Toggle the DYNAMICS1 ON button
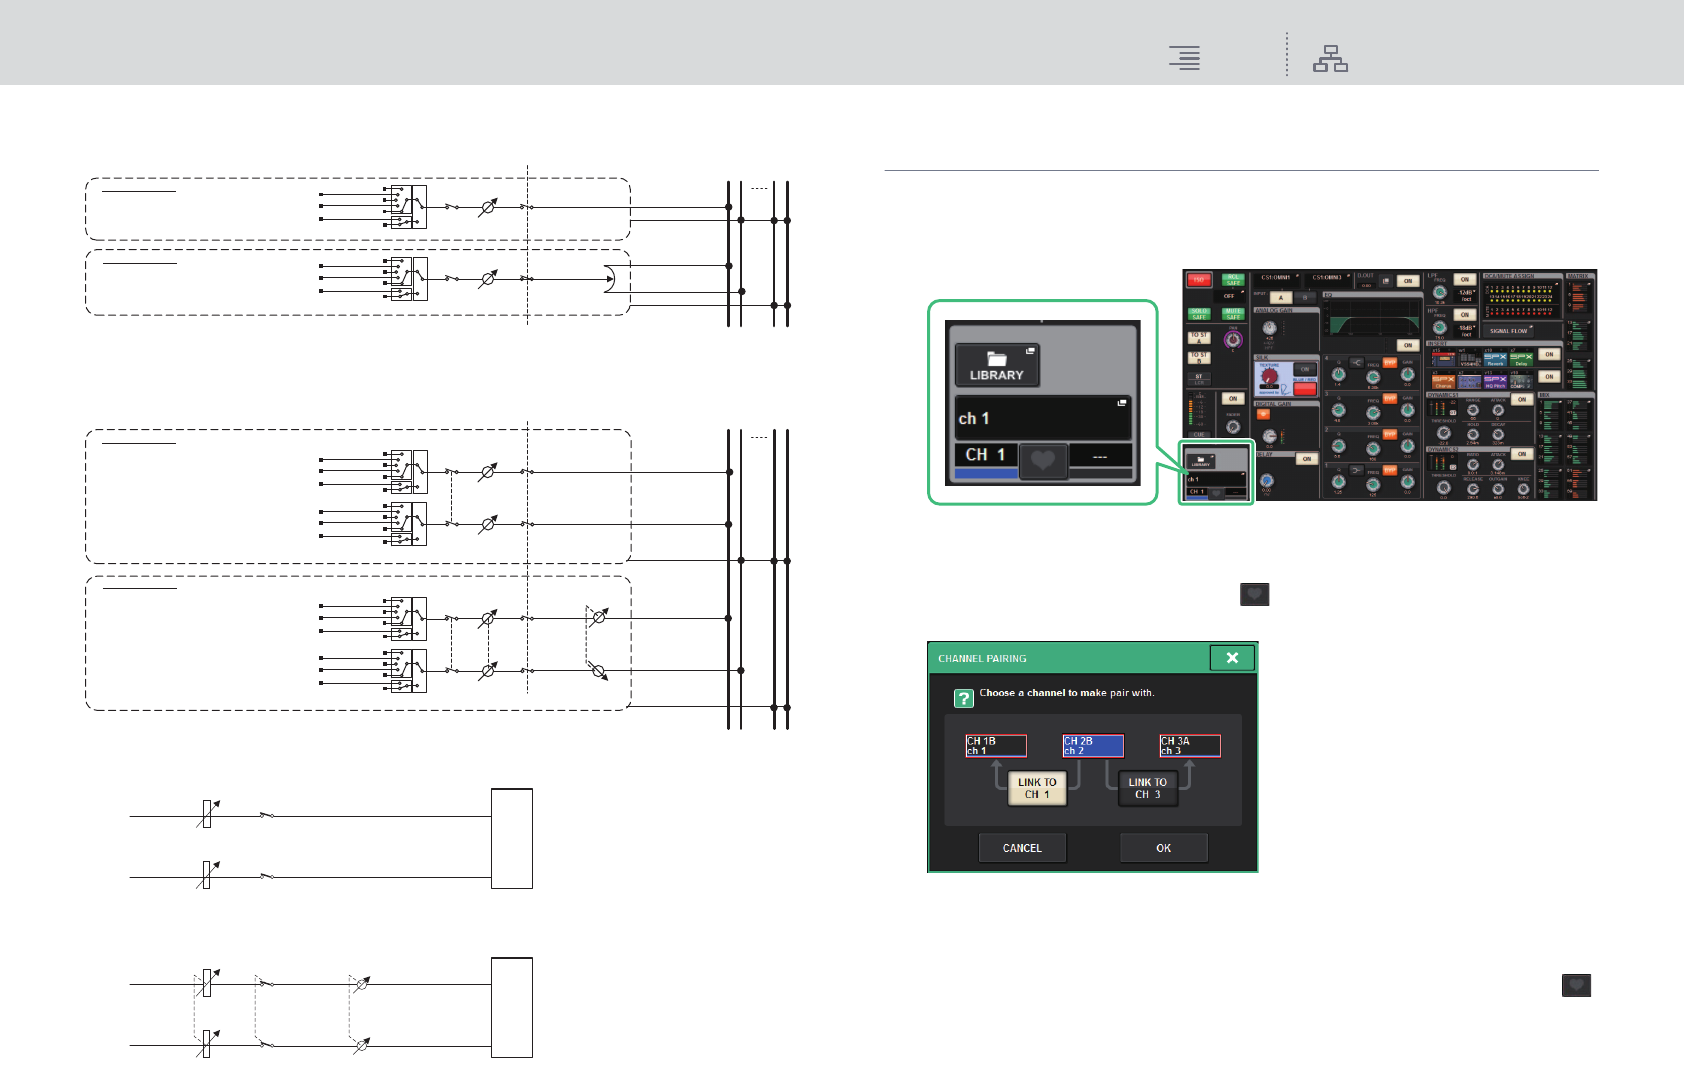1684x1068 pixels. point(1522,399)
